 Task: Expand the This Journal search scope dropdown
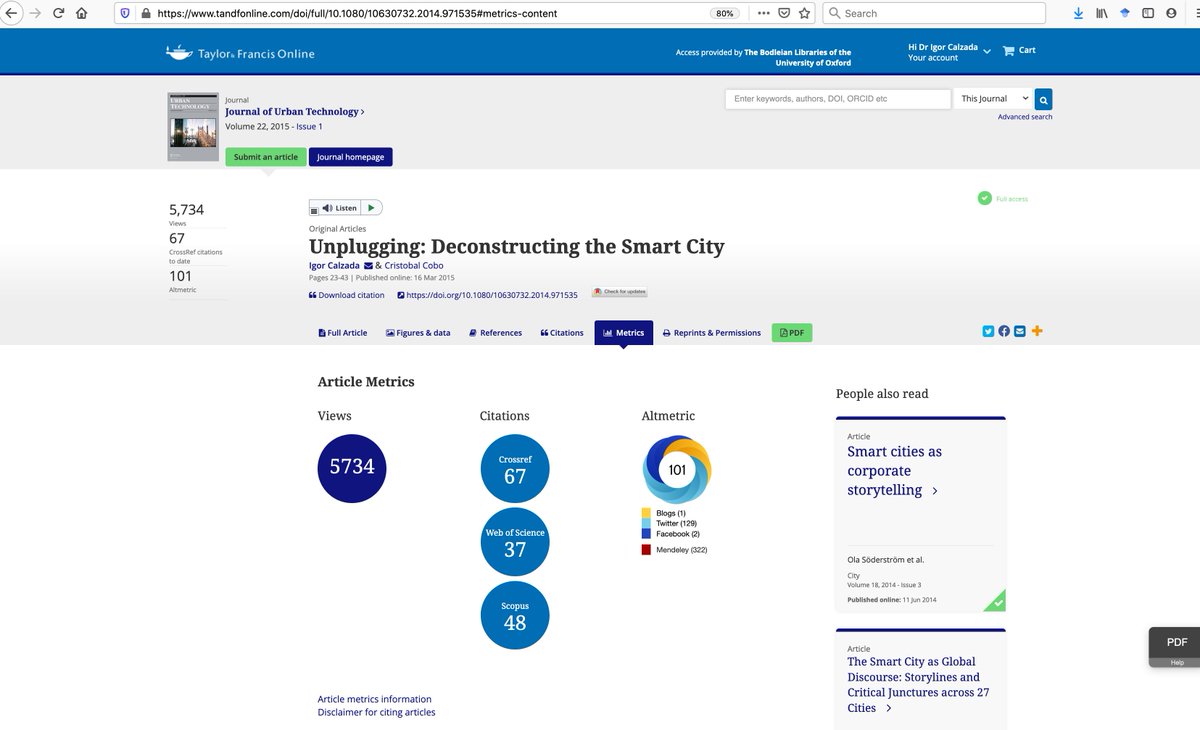pos(994,99)
